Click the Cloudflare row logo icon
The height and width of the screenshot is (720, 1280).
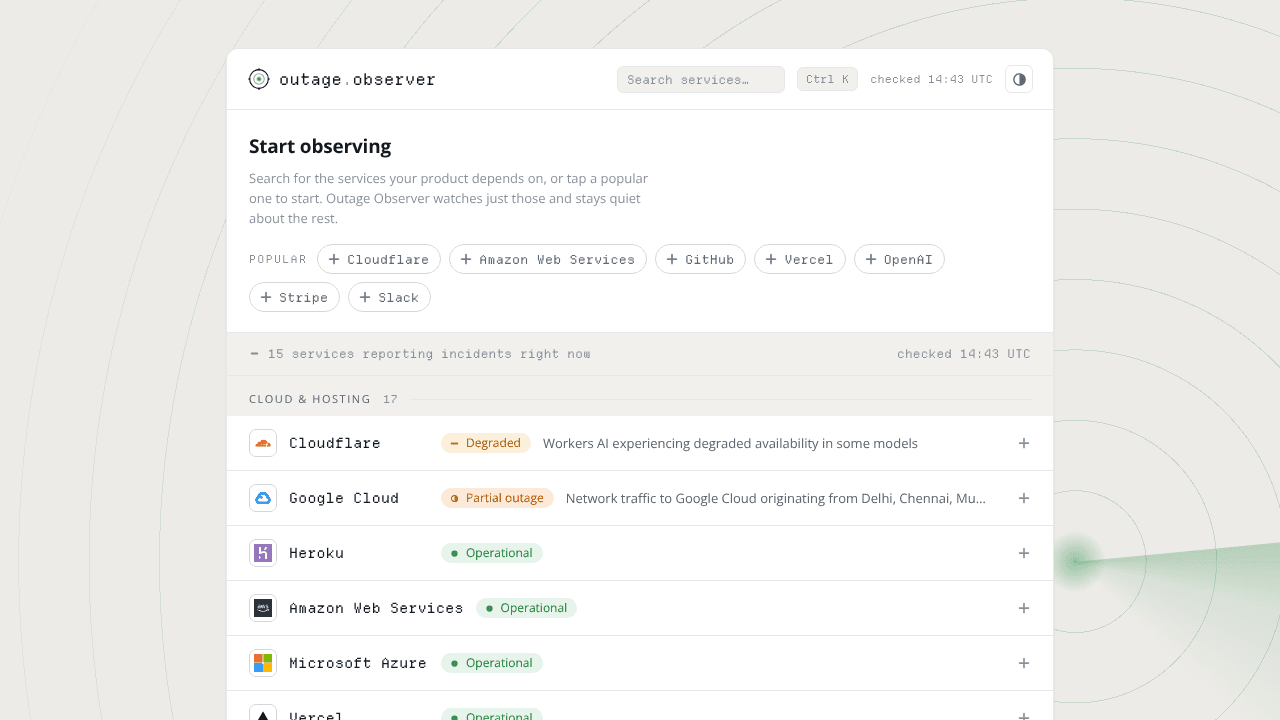click(x=263, y=443)
